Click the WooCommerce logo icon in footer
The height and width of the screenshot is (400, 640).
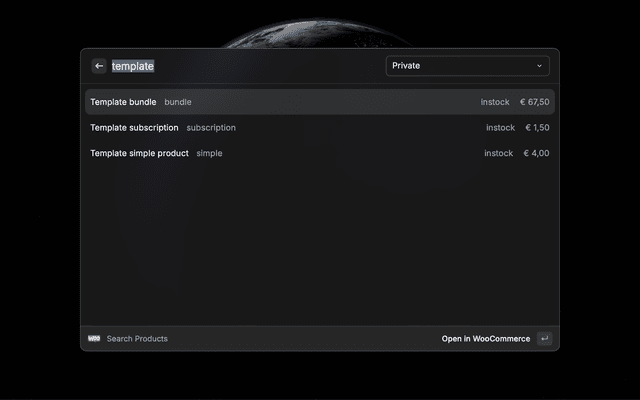94,339
